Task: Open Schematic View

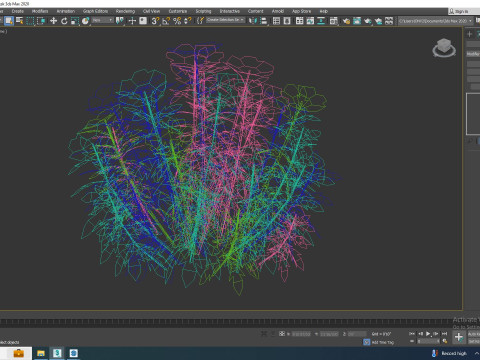Action: [x=321, y=21]
